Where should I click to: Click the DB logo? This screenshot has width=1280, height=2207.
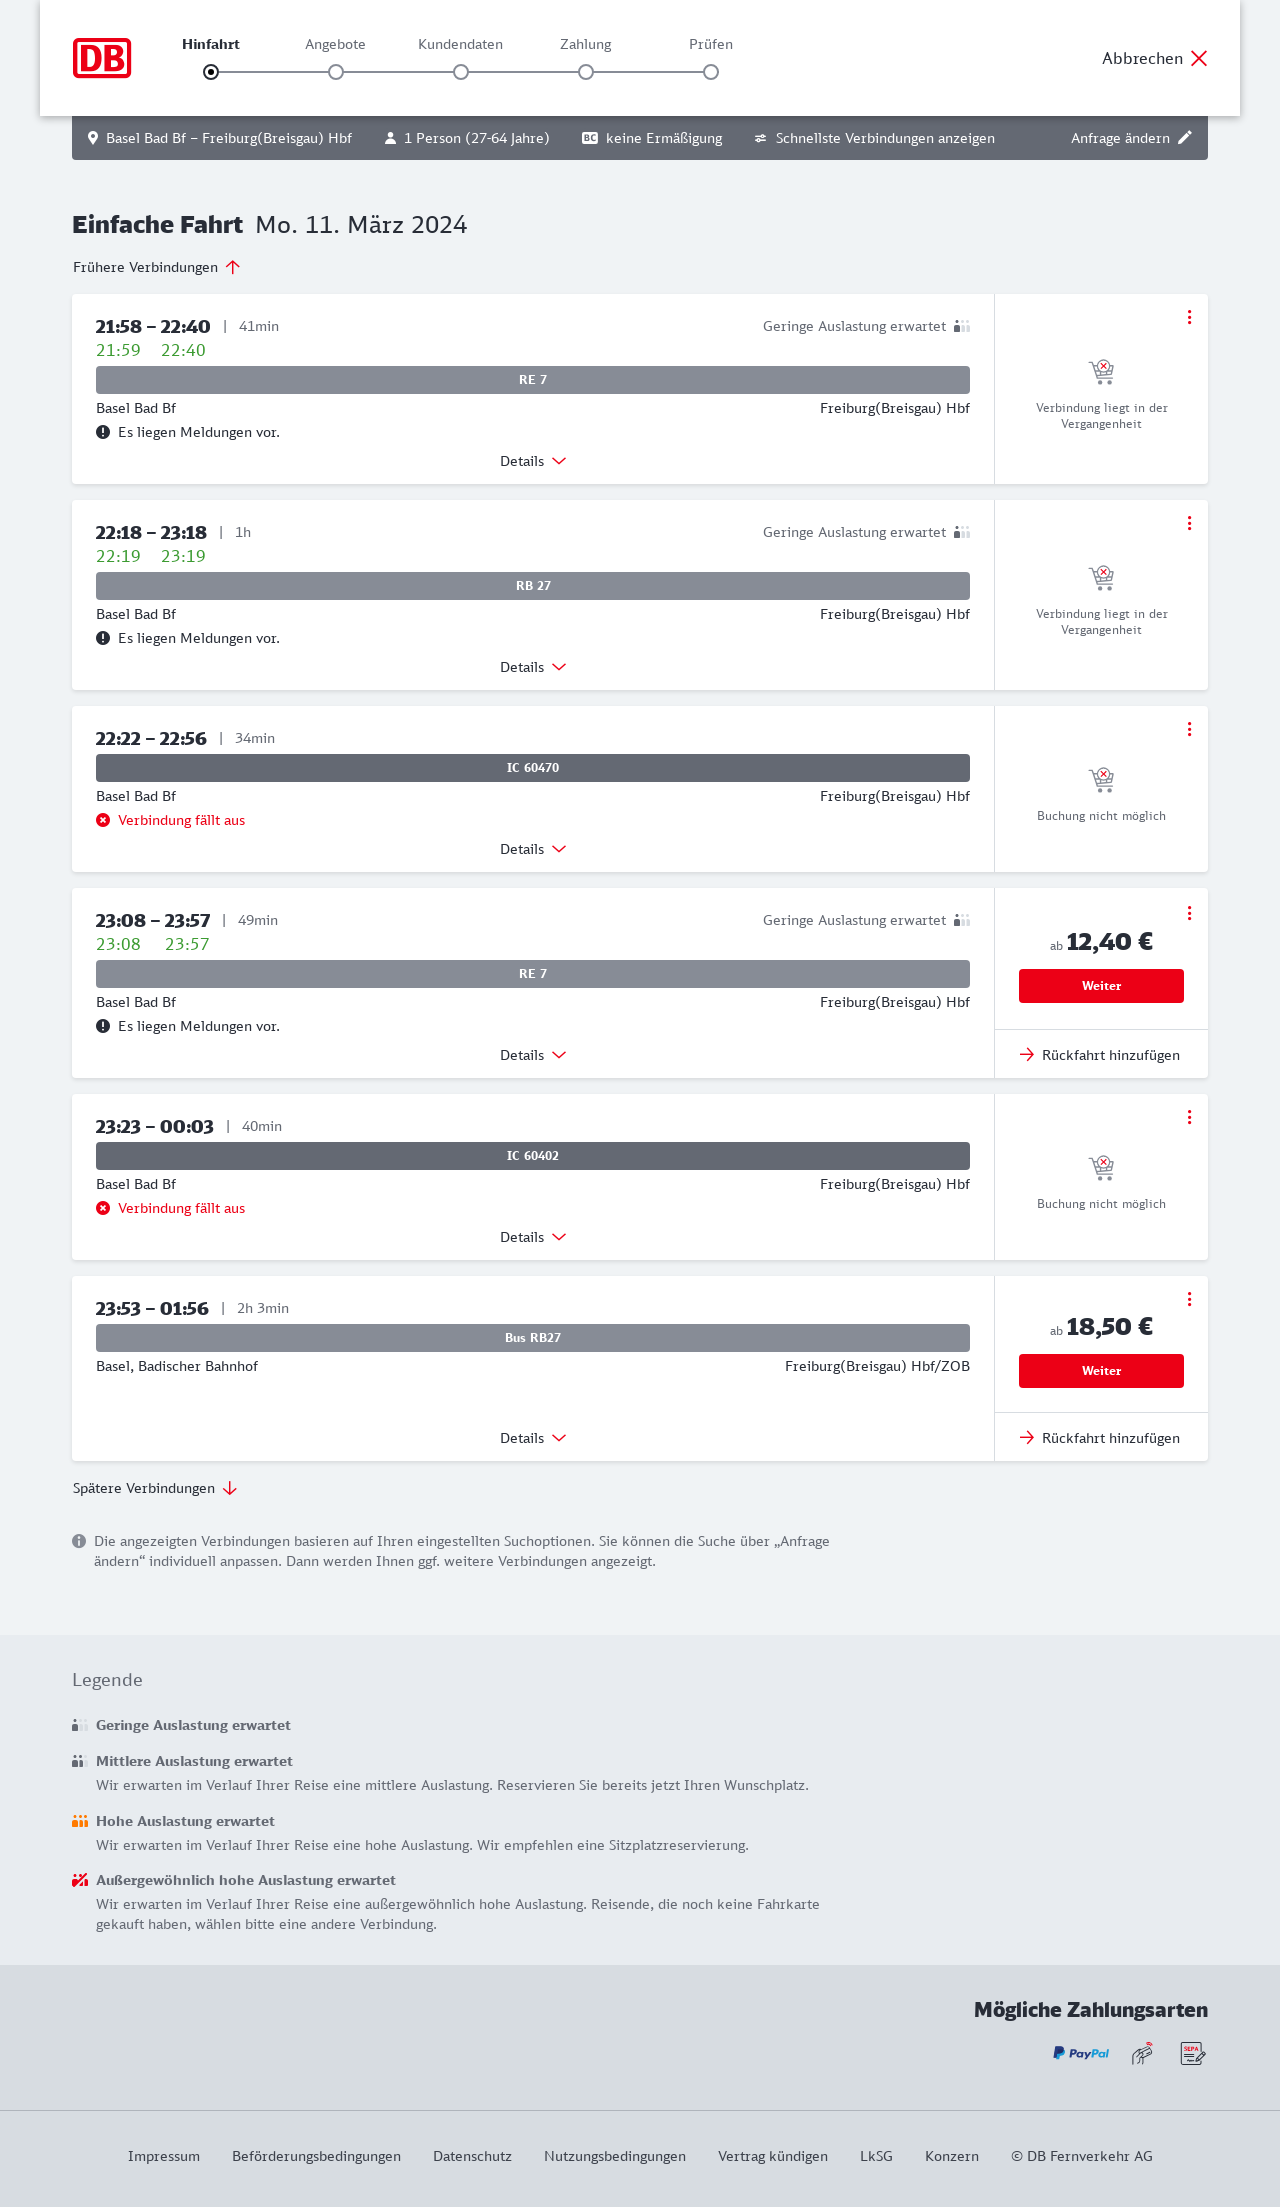[x=102, y=58]
